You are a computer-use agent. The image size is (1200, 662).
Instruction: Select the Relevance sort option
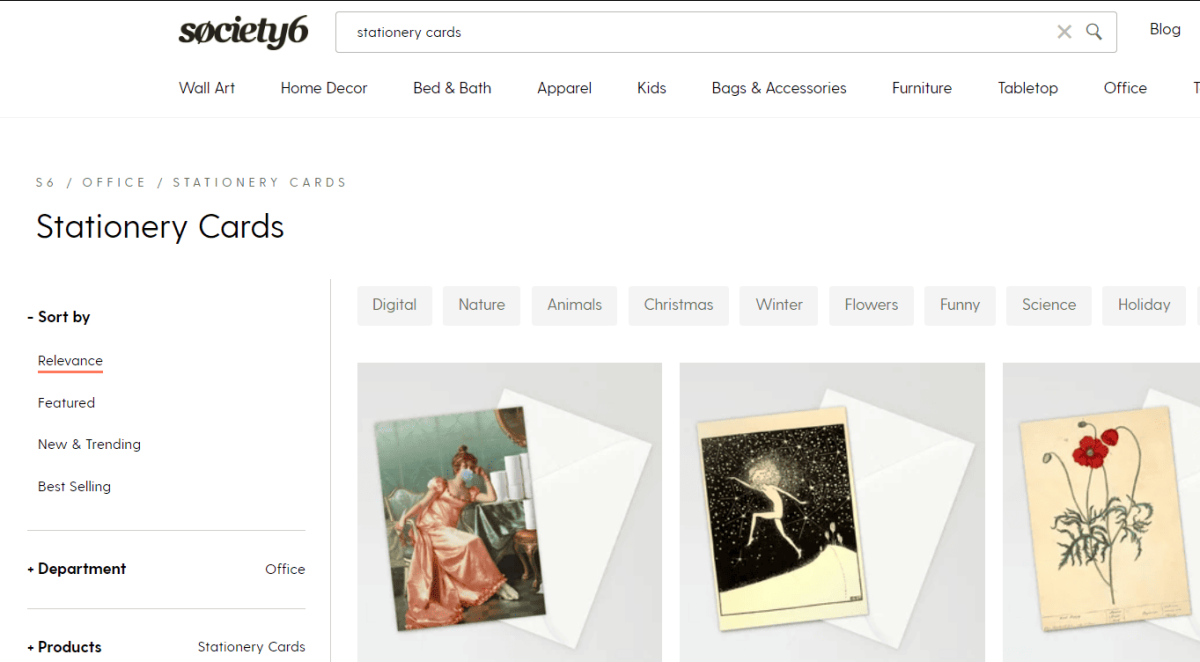(x=70, y=360)
